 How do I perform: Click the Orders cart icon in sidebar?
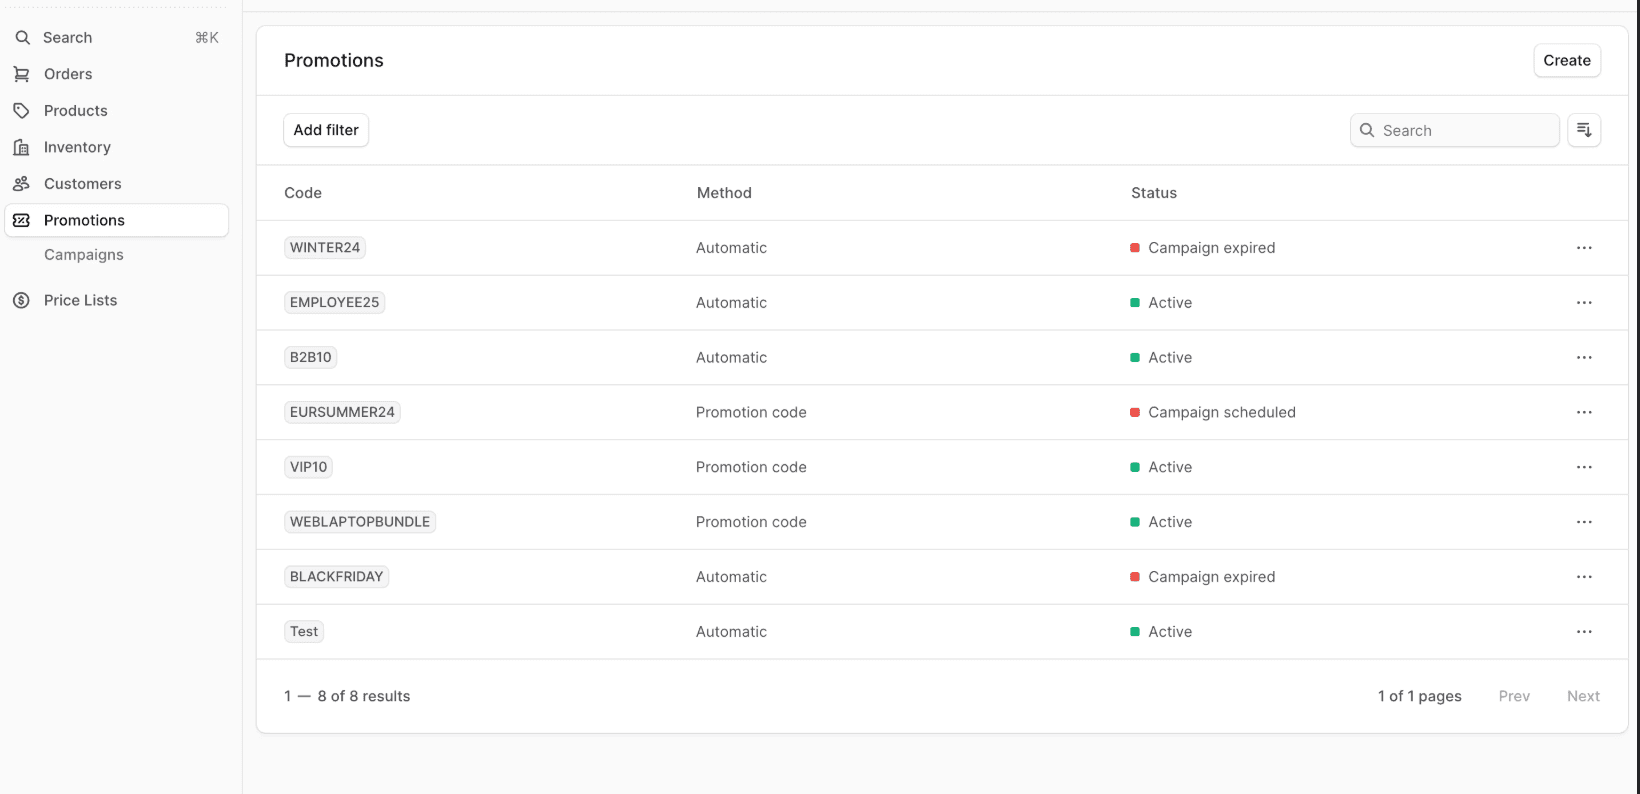(x=21, y=74)
